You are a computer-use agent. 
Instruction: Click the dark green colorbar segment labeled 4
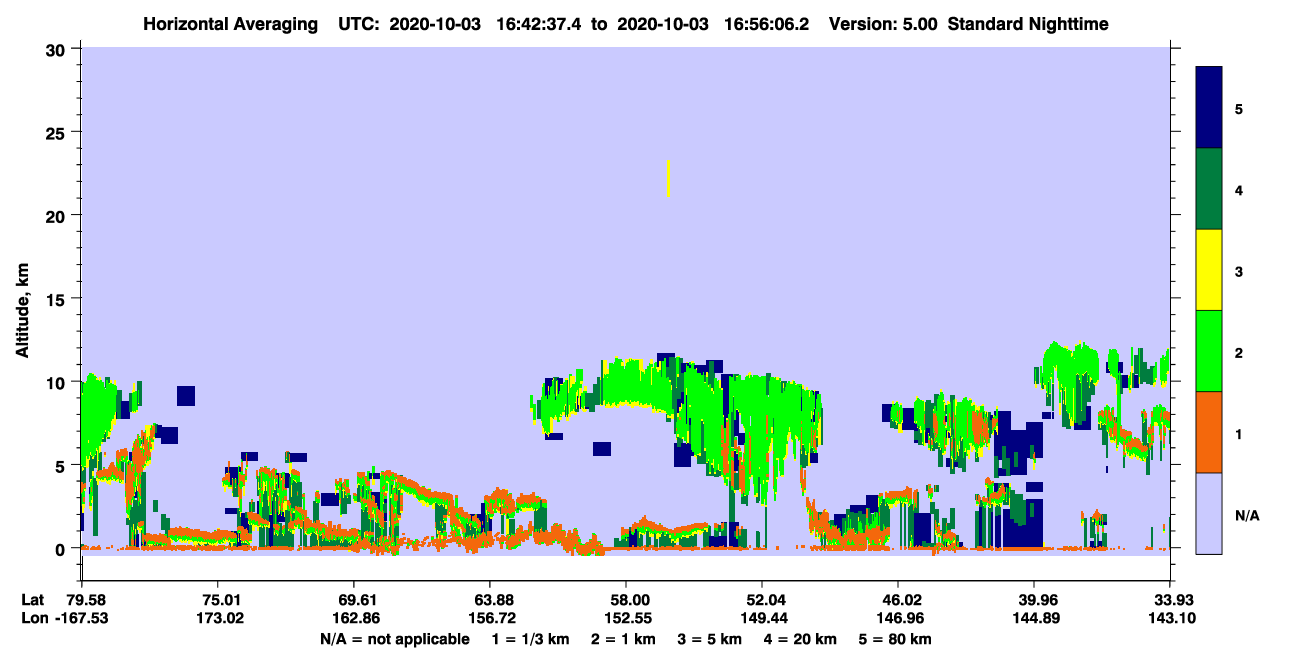pyautogui.click(x=1209, y=189)
